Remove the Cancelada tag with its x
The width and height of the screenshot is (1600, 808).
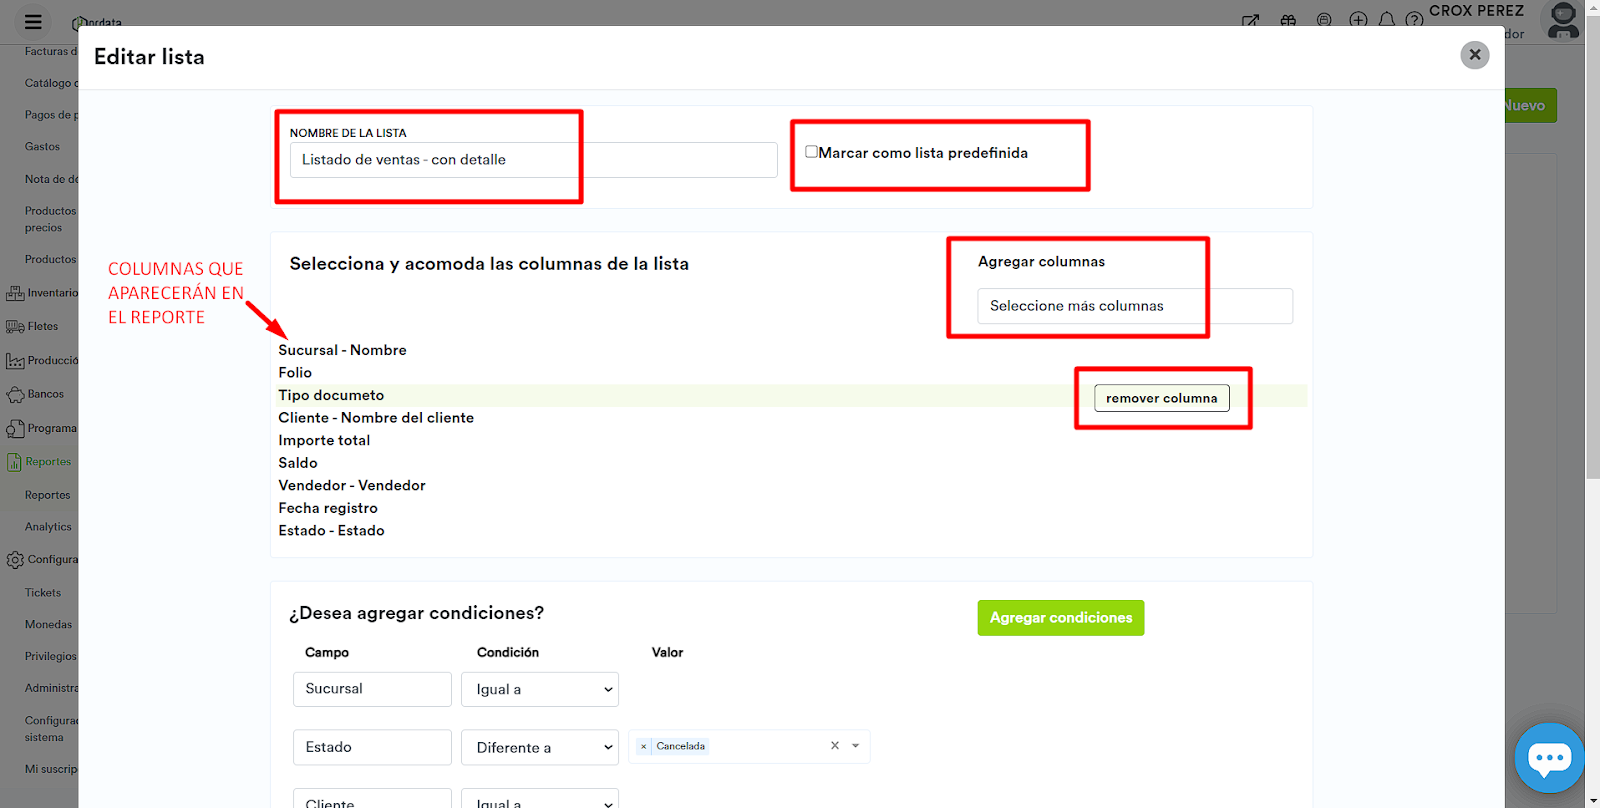pos(643,747)
